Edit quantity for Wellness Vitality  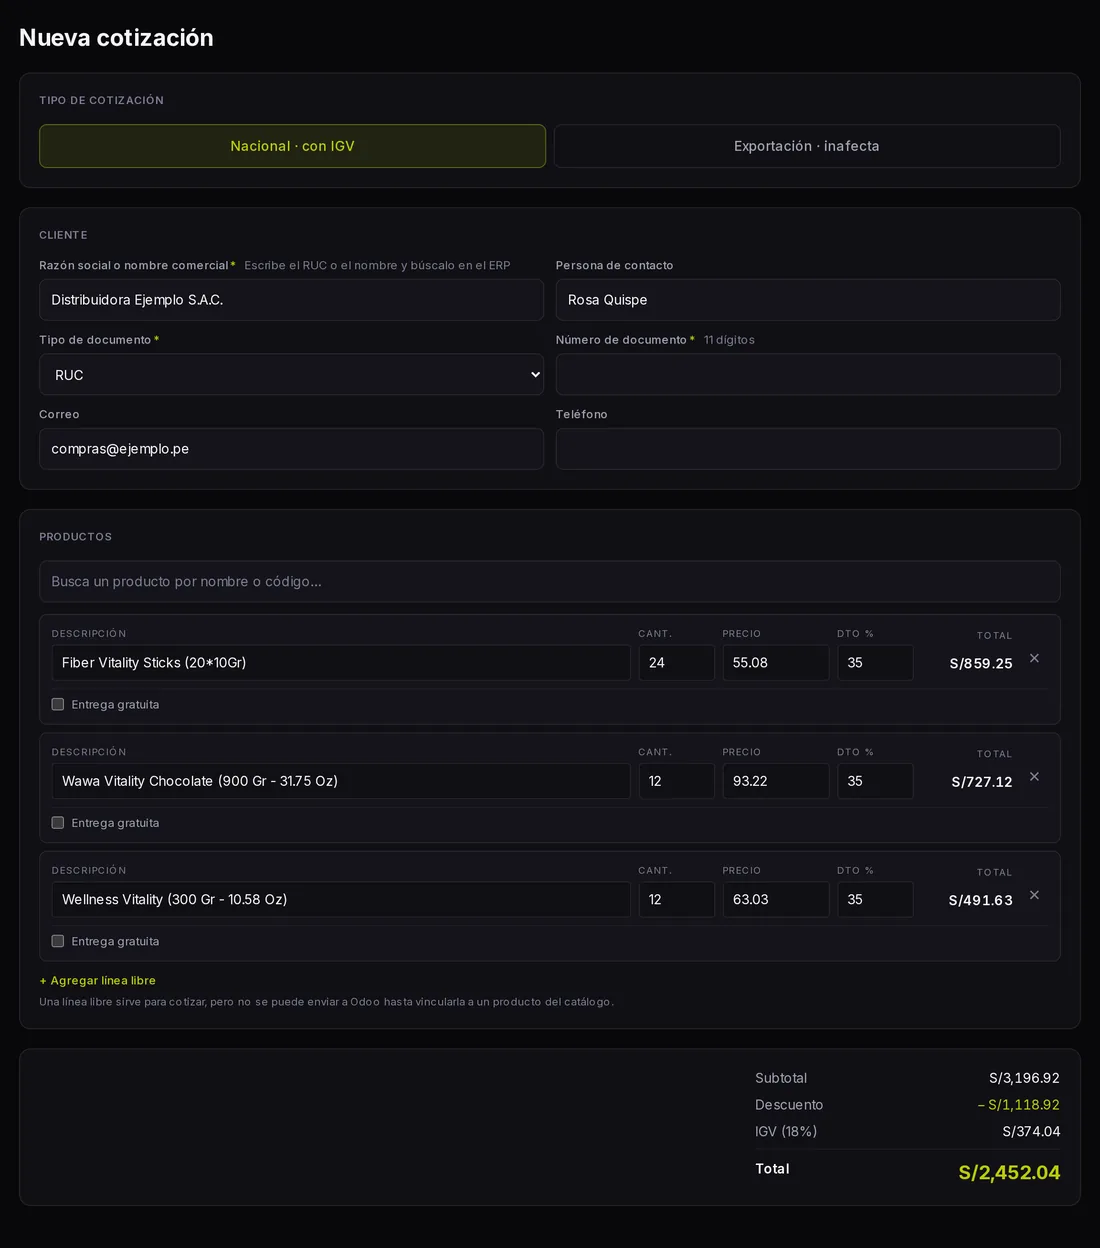[x=677, y=900]
